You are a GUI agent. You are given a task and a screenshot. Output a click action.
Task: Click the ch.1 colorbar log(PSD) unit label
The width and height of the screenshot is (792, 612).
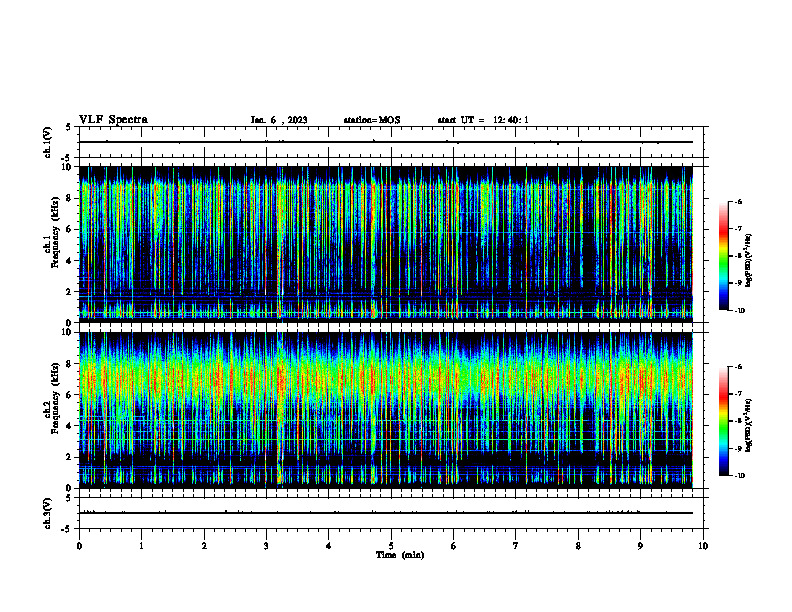pyautogui.click(x=748, y=260)
